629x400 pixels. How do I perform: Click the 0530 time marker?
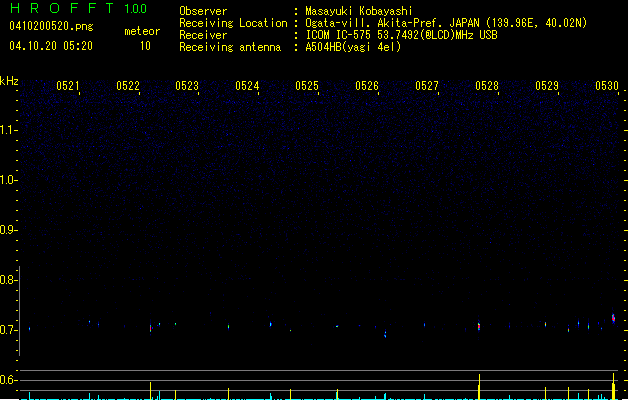coord(607,86)
